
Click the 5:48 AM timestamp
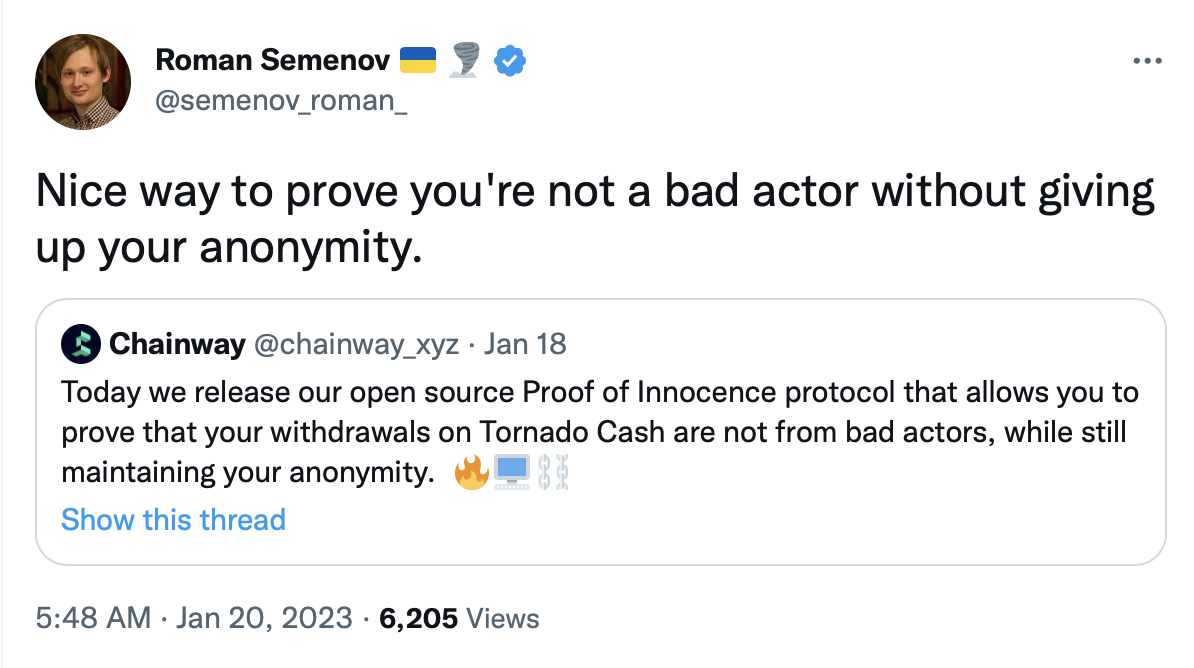tap(92, 618)
